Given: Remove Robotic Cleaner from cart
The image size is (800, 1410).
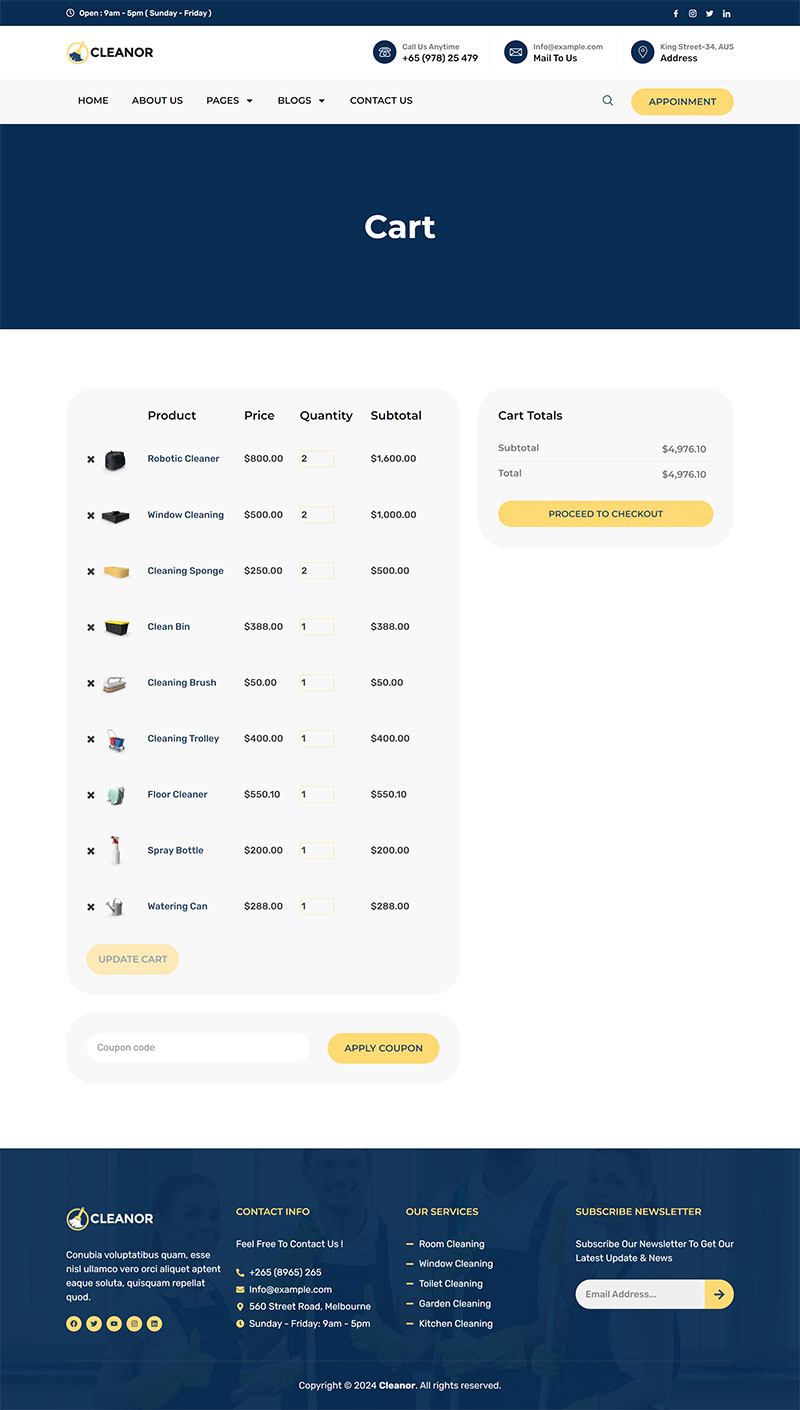Looking at the screenshot, I should (x=91, y=460).
